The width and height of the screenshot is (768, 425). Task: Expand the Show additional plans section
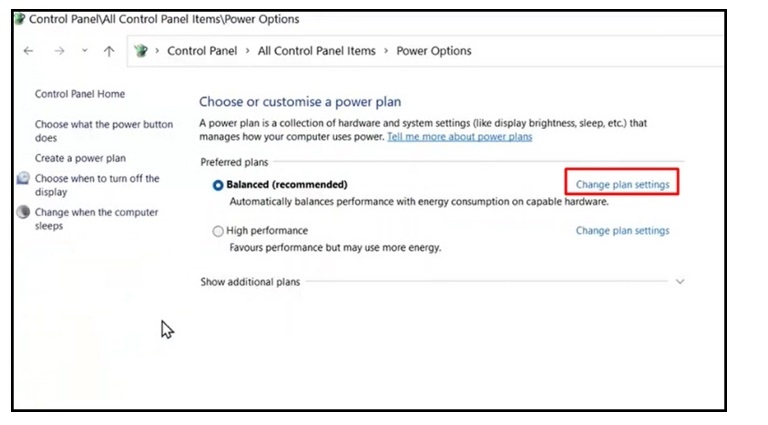click(680, 282)
